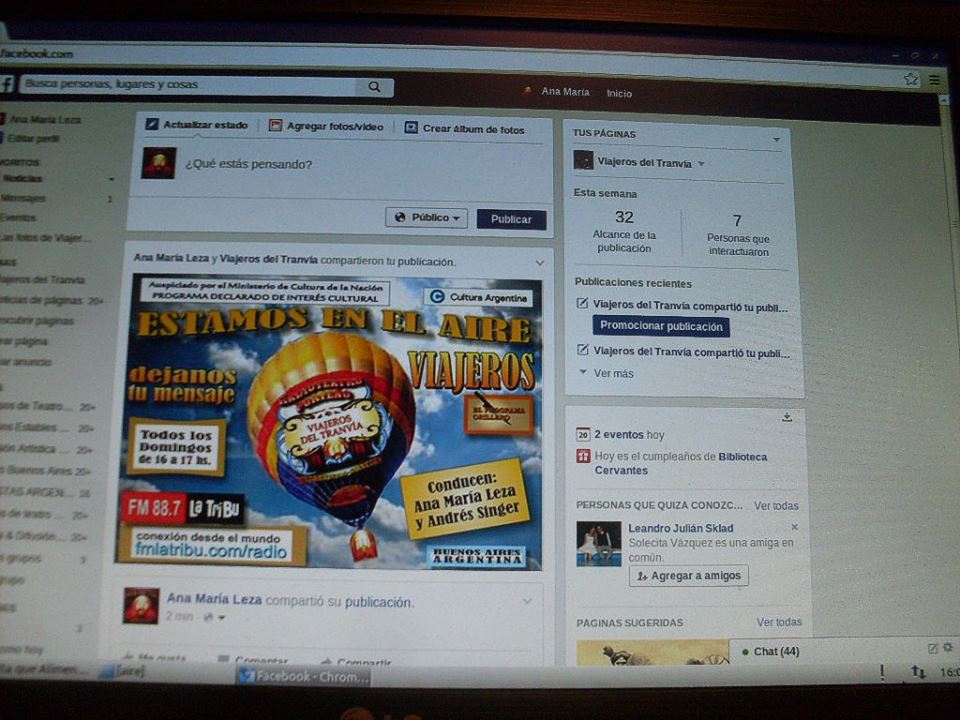Open chat settings gear
This screenshot has height=720, width=960.
[948, 647]
